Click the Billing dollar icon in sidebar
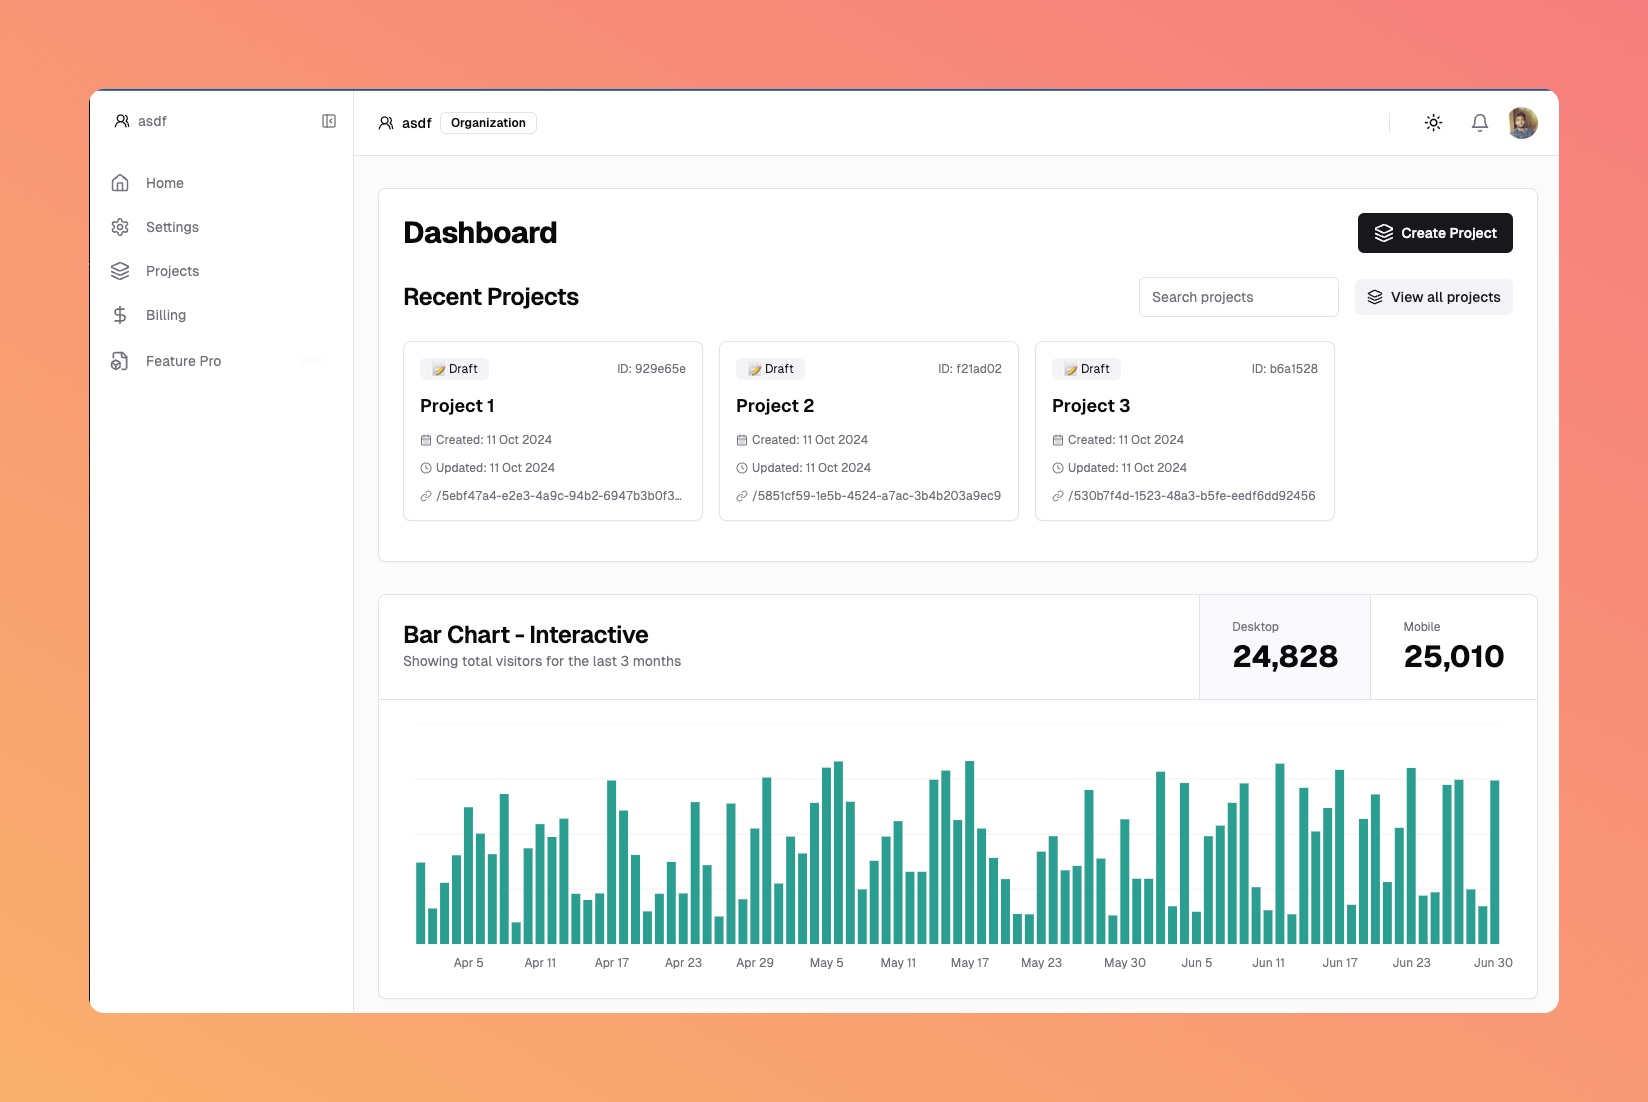 point(120,315)
